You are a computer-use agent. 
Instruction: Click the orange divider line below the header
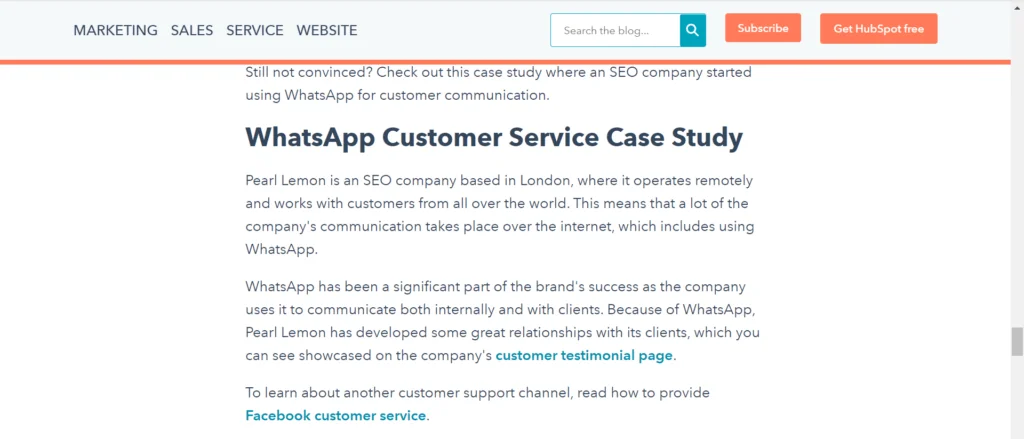(505, 62)
